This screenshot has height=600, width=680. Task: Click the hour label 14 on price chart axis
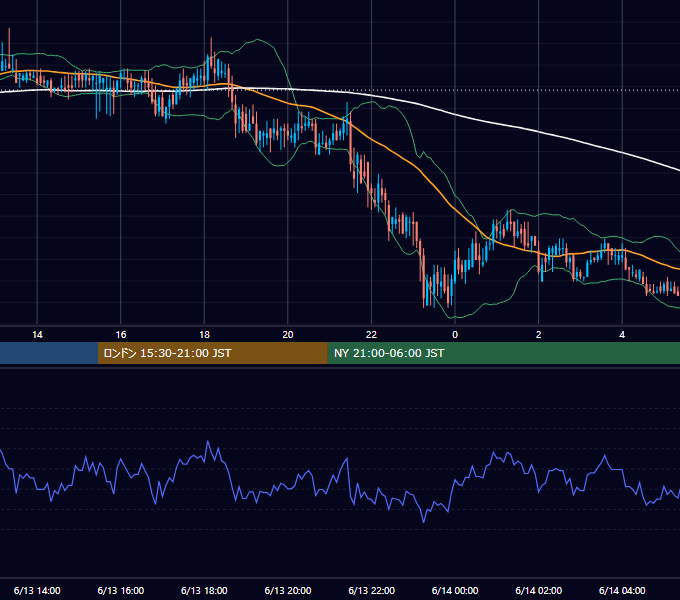(37, 335)
